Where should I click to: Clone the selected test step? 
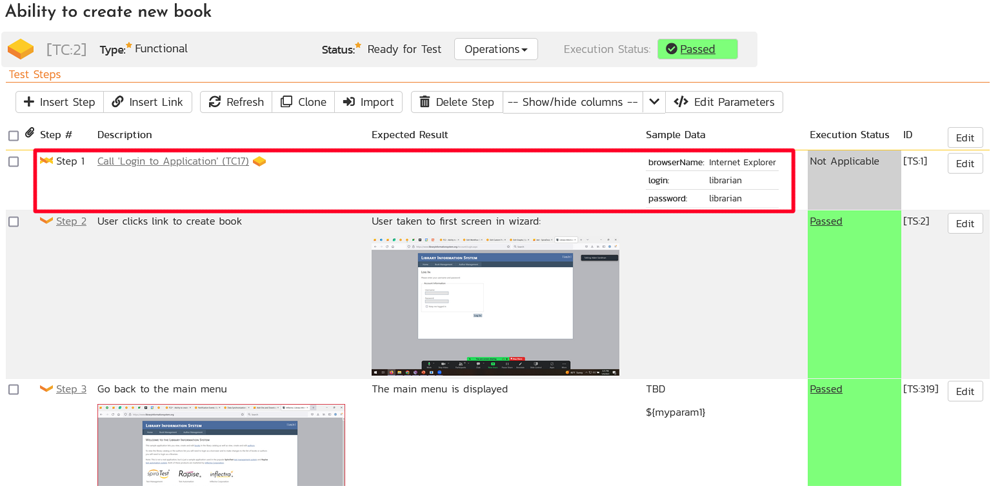(303, 102)
